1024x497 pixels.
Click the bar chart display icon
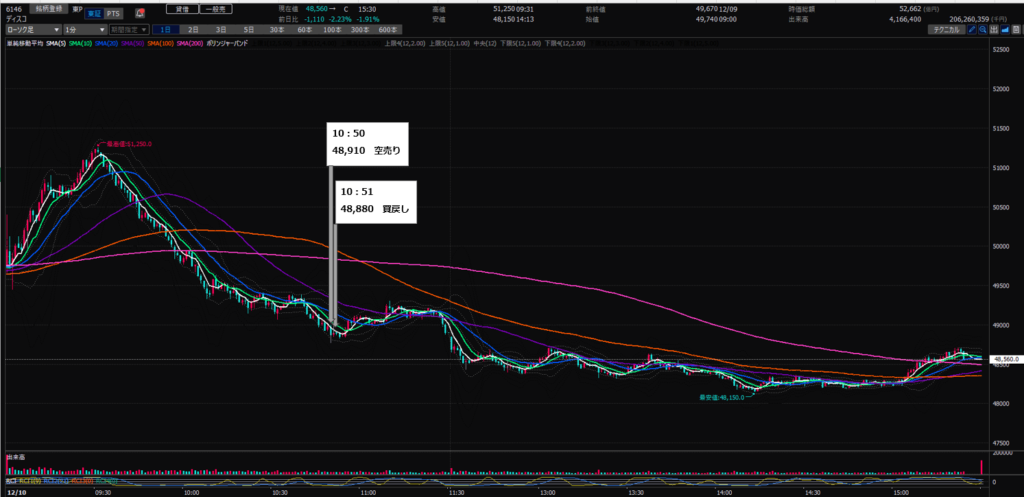coord(993,30)
